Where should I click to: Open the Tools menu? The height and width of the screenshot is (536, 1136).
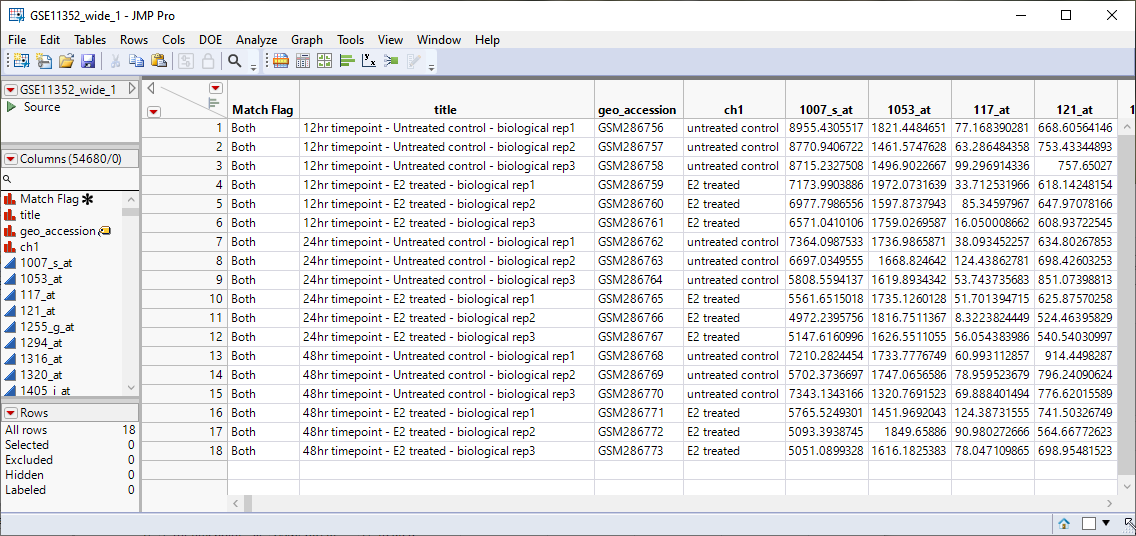click(x=351, y=40)
